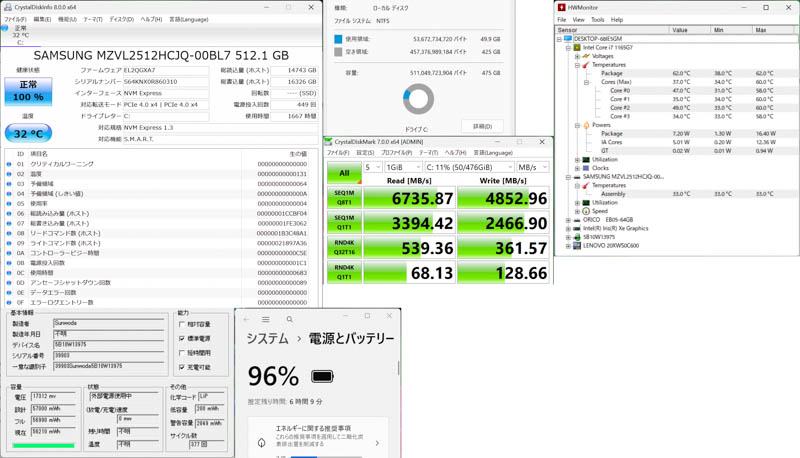Click the Voltages sensor icon in HWMonitor
Screen dimensions: 800x458
587,56
